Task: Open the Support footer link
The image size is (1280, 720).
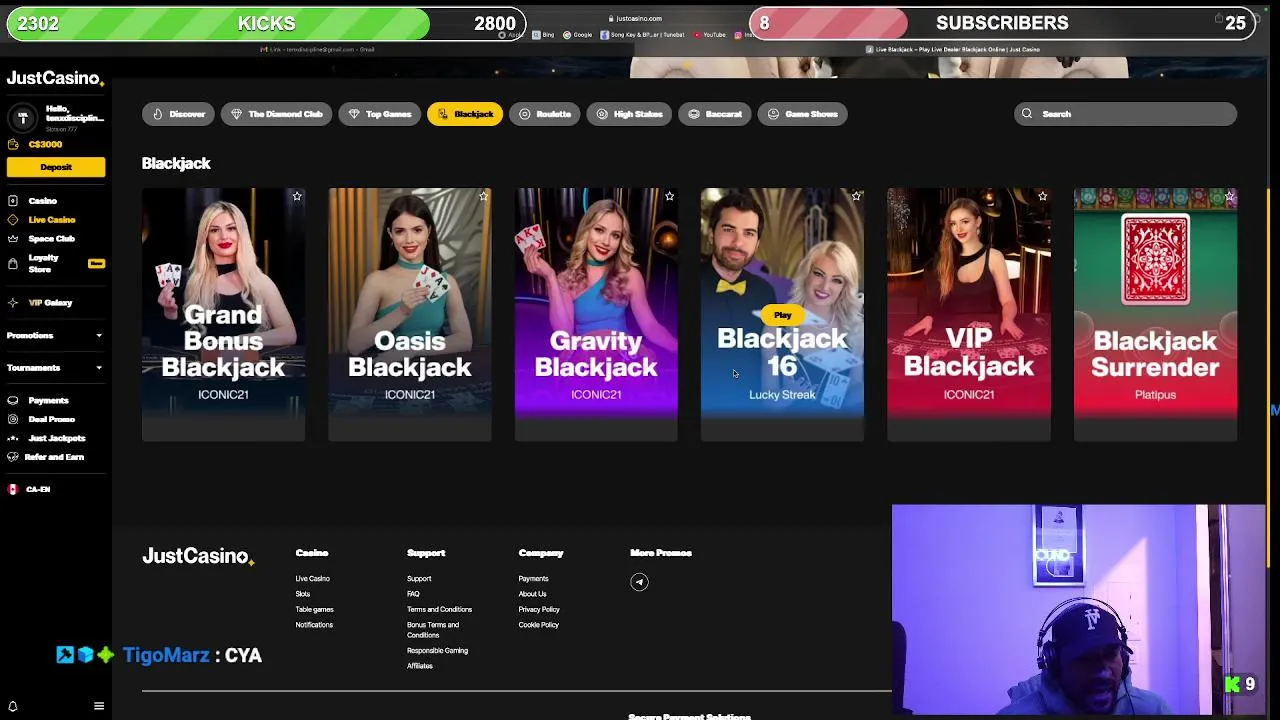Action: click(419, 579)
